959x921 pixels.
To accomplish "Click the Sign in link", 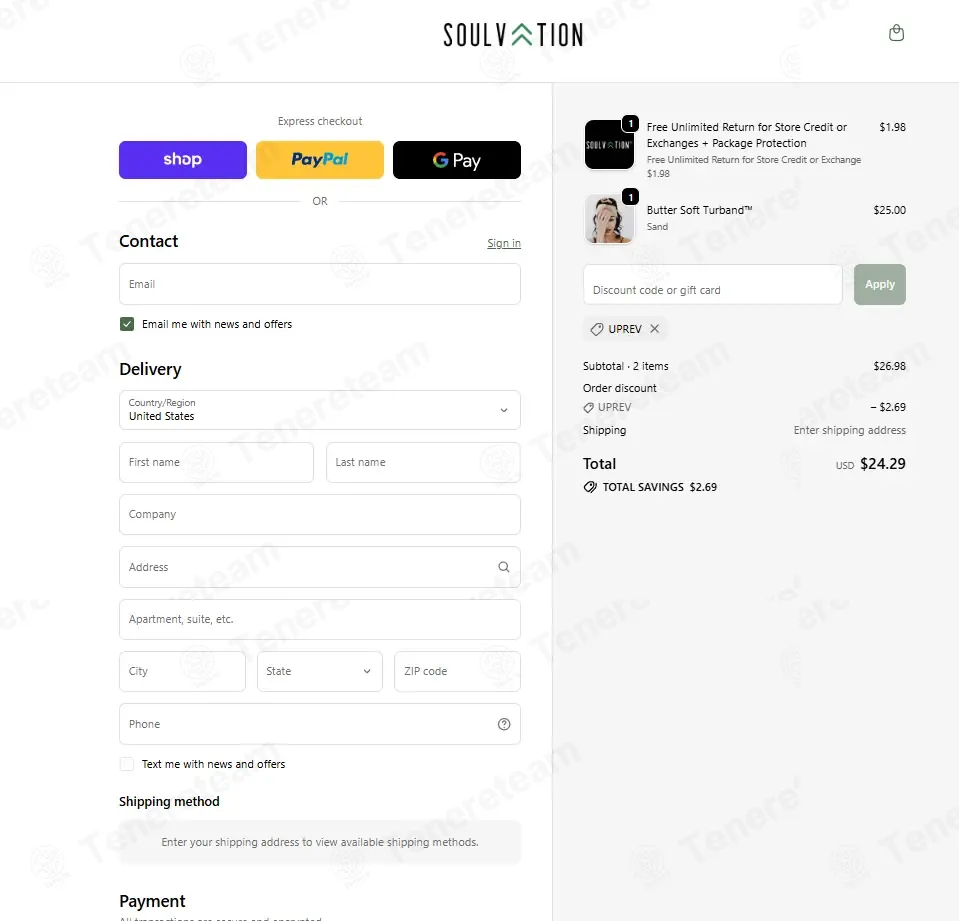I will pyautogui.click(x=504, y=243).
